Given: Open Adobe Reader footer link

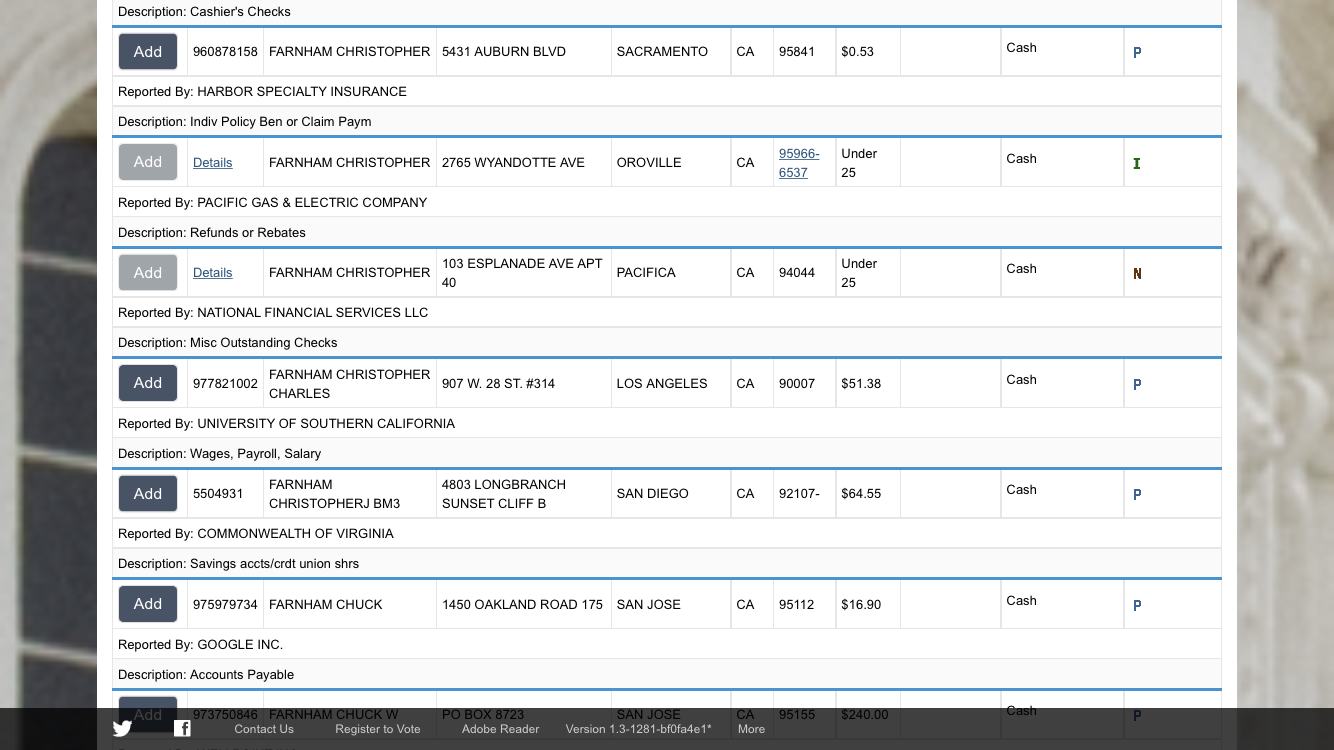Looking at the screenshot, I should pyautogui.click(x=500, y=729).
